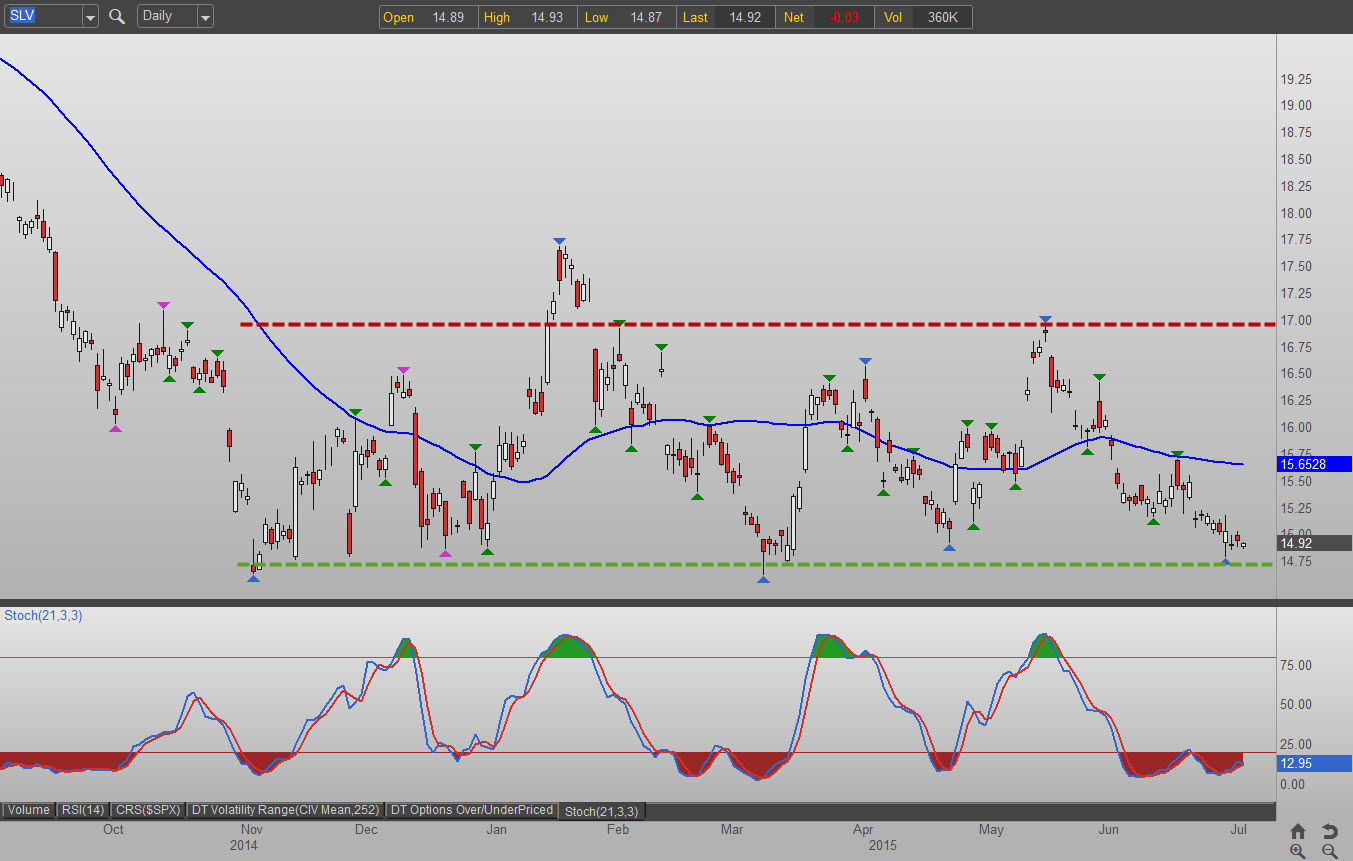Click the Stoch(21,3,3) panel title label
This screenshot has width=1353, height=861.
click(44, 615)
